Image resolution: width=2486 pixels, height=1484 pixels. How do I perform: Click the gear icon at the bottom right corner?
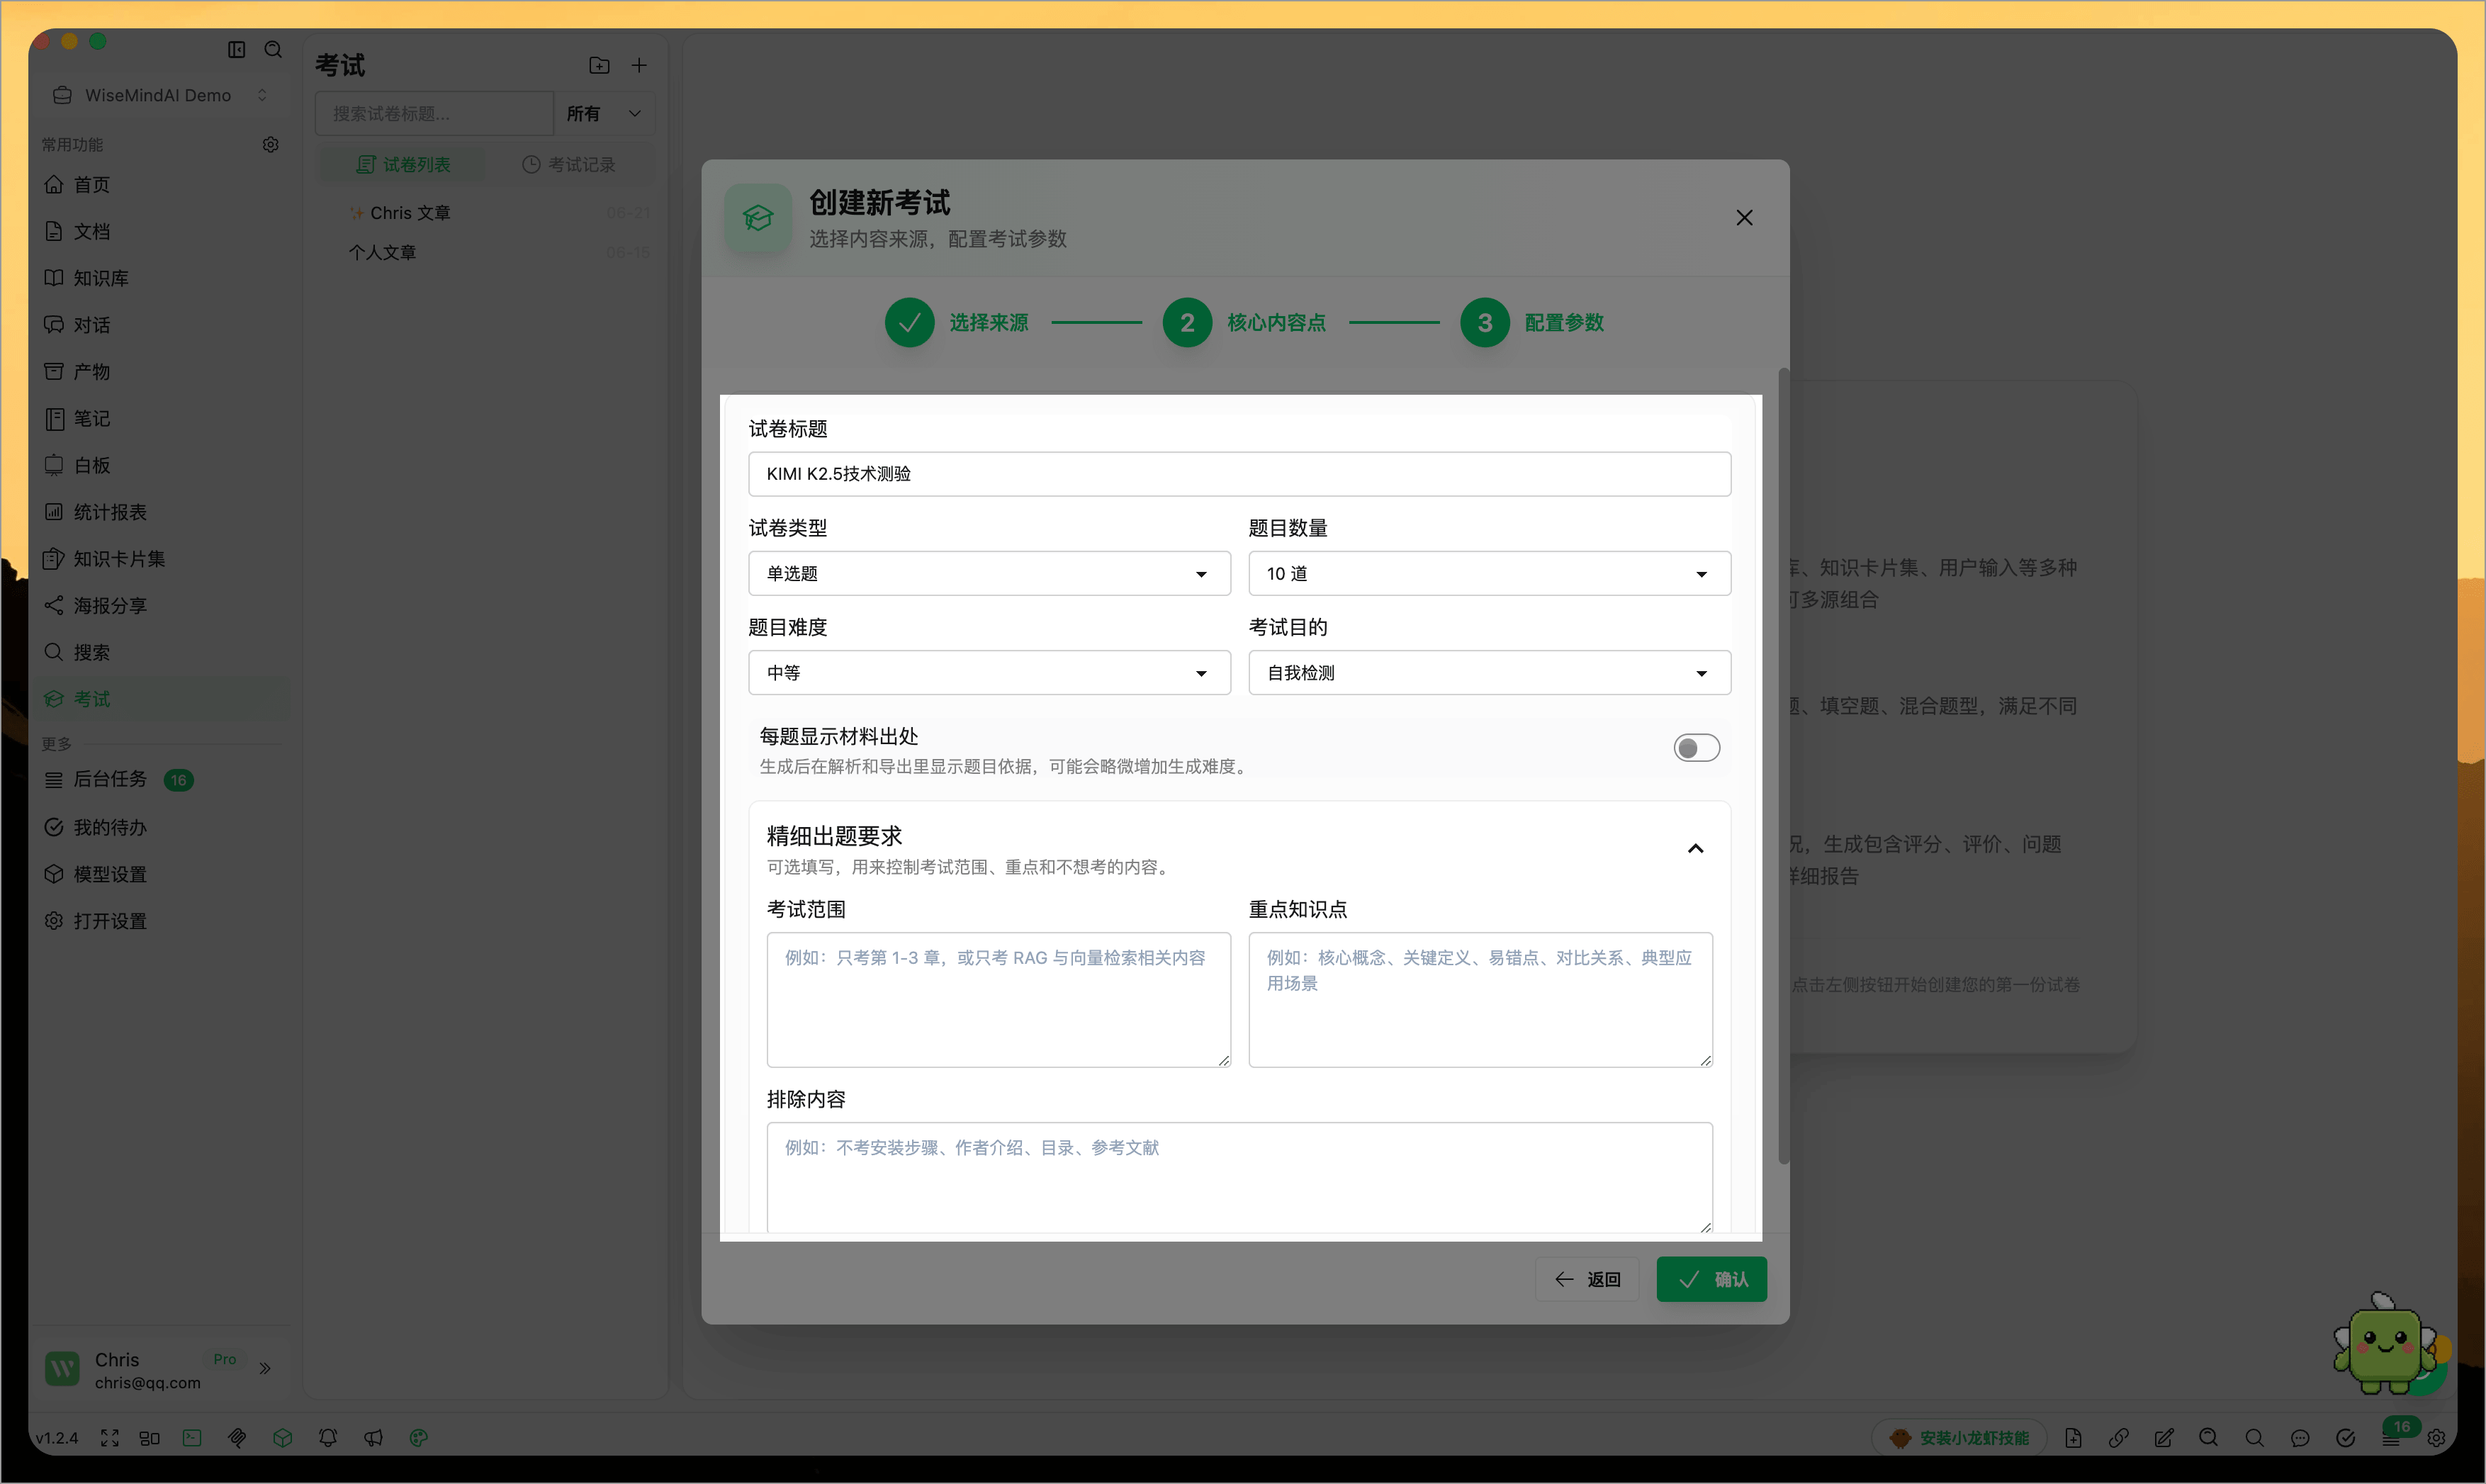click(2436, 1438)
